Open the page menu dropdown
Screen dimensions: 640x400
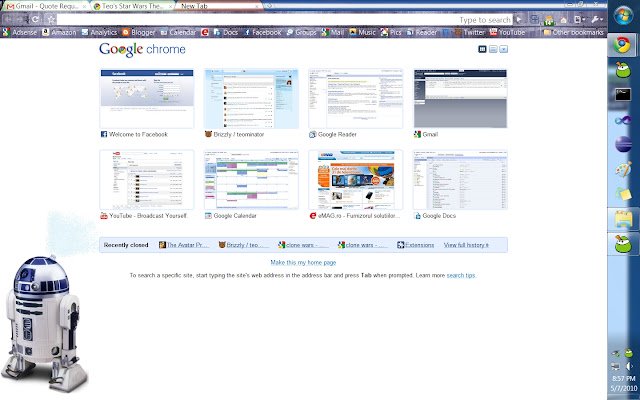pos(579,19)
